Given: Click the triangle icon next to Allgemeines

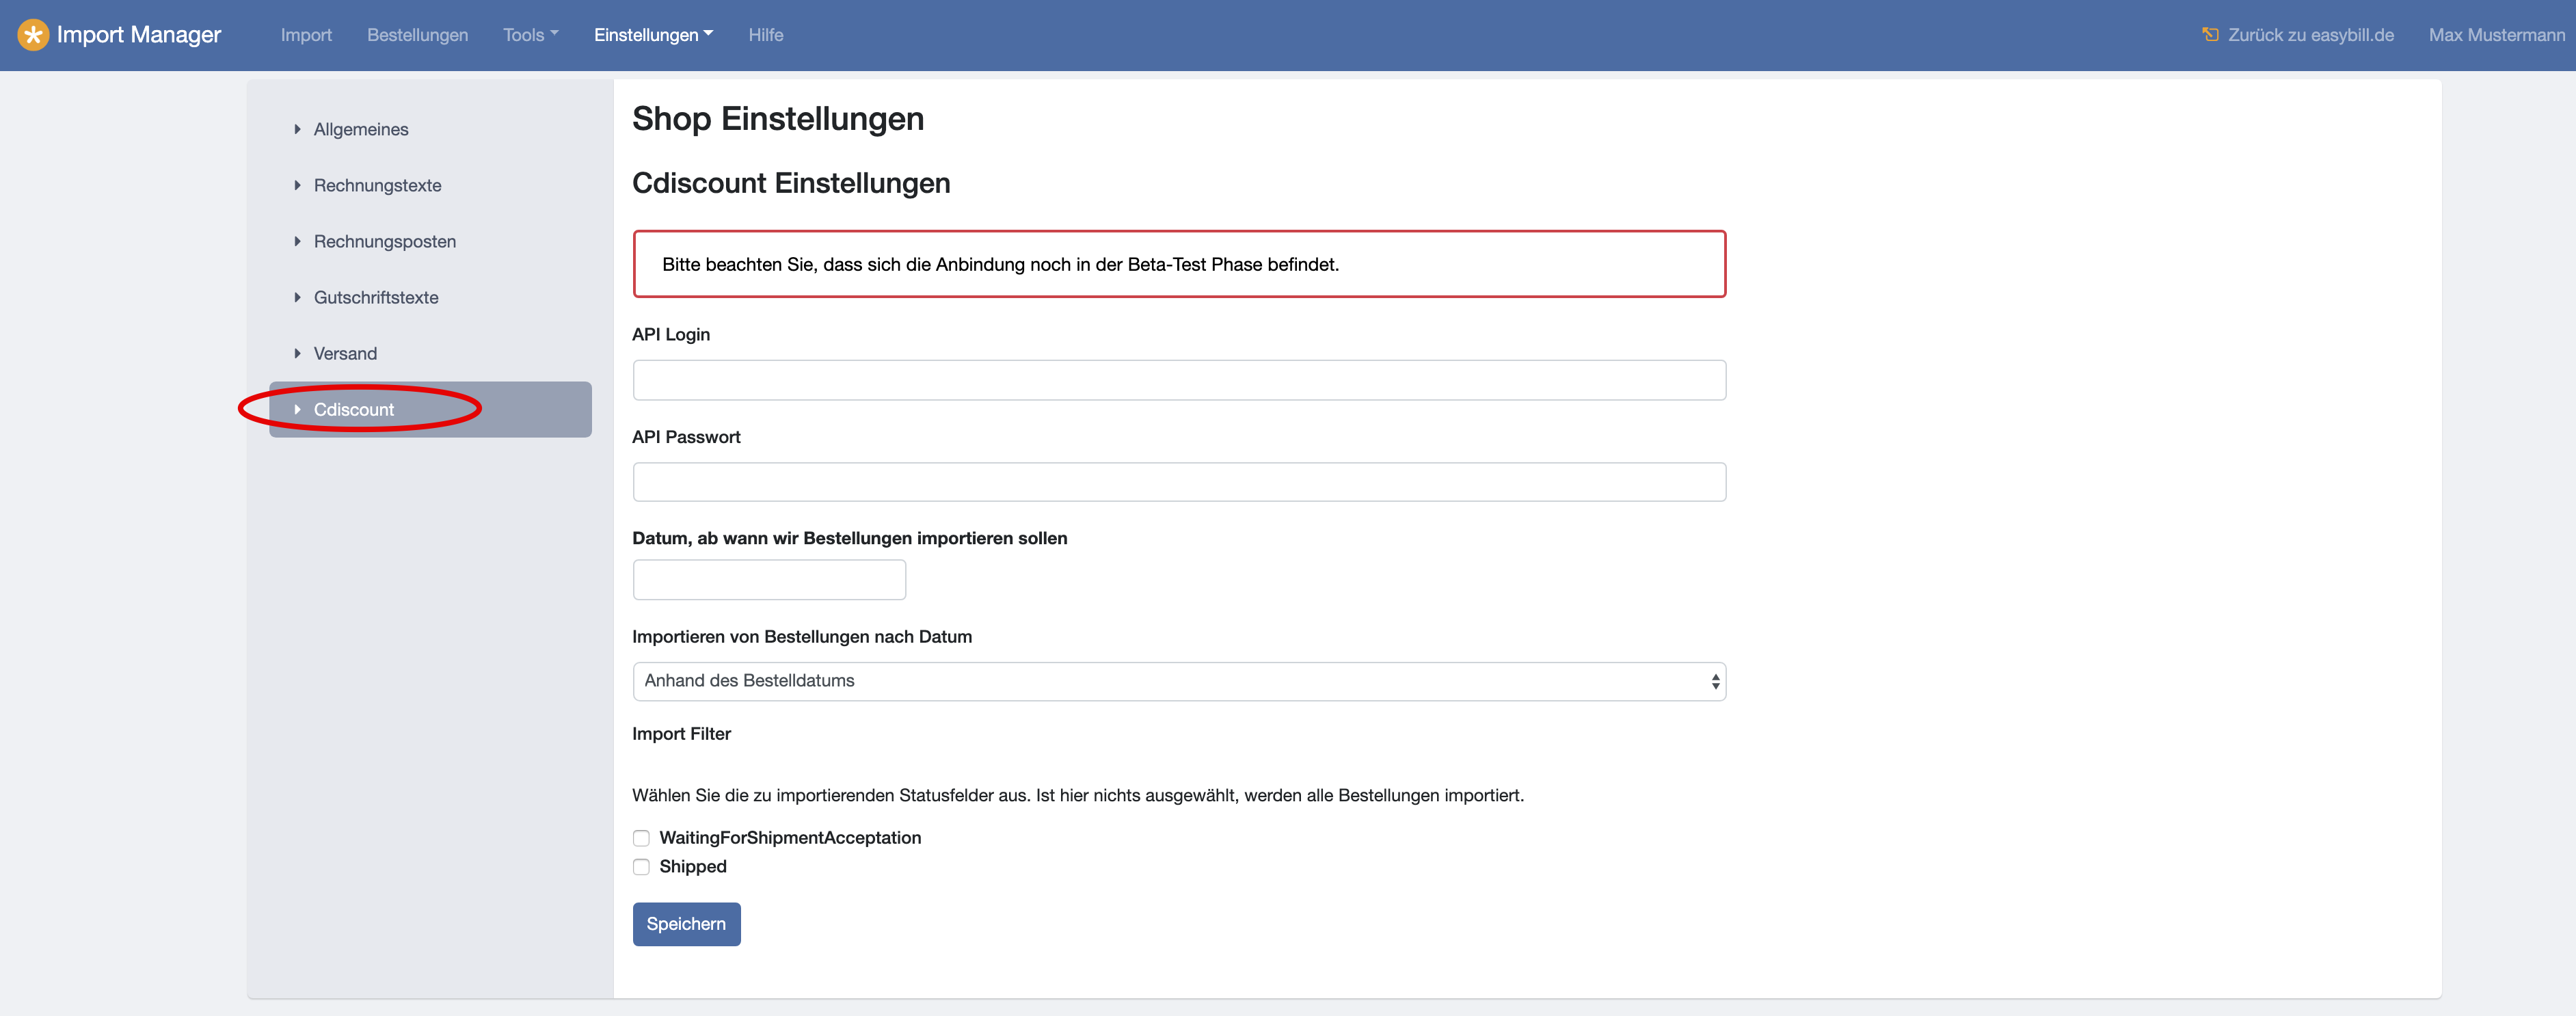Looking at the screenshot, I should pos(297,130).
